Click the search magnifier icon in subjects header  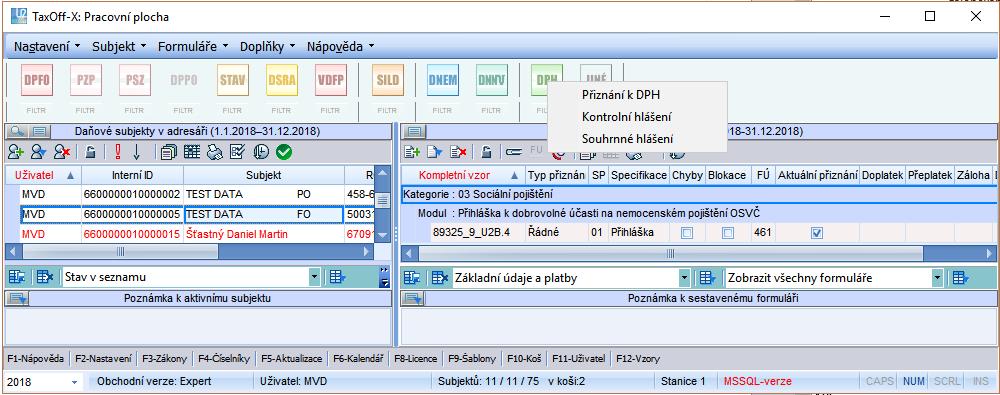click(x=17, y=131)
